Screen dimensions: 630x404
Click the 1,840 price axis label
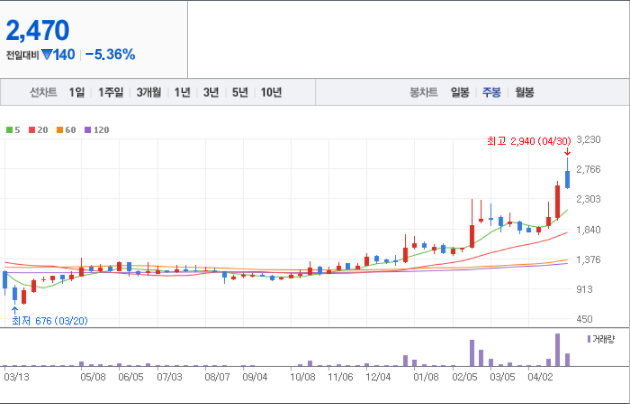(x=589, y=229)
